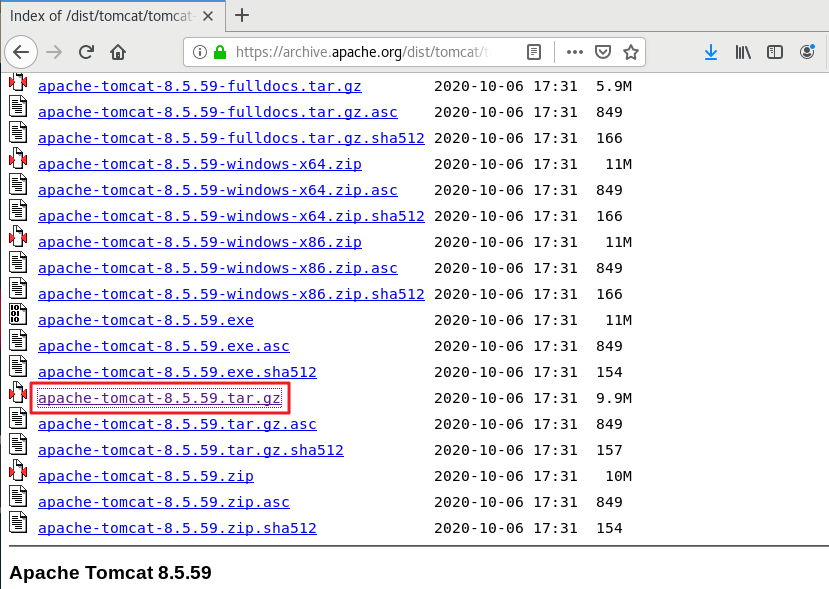Open apache-tomcat-8.5.59-windows-x86.zip.asc link
Screen dimensions: 829x589
click(218, 268)
